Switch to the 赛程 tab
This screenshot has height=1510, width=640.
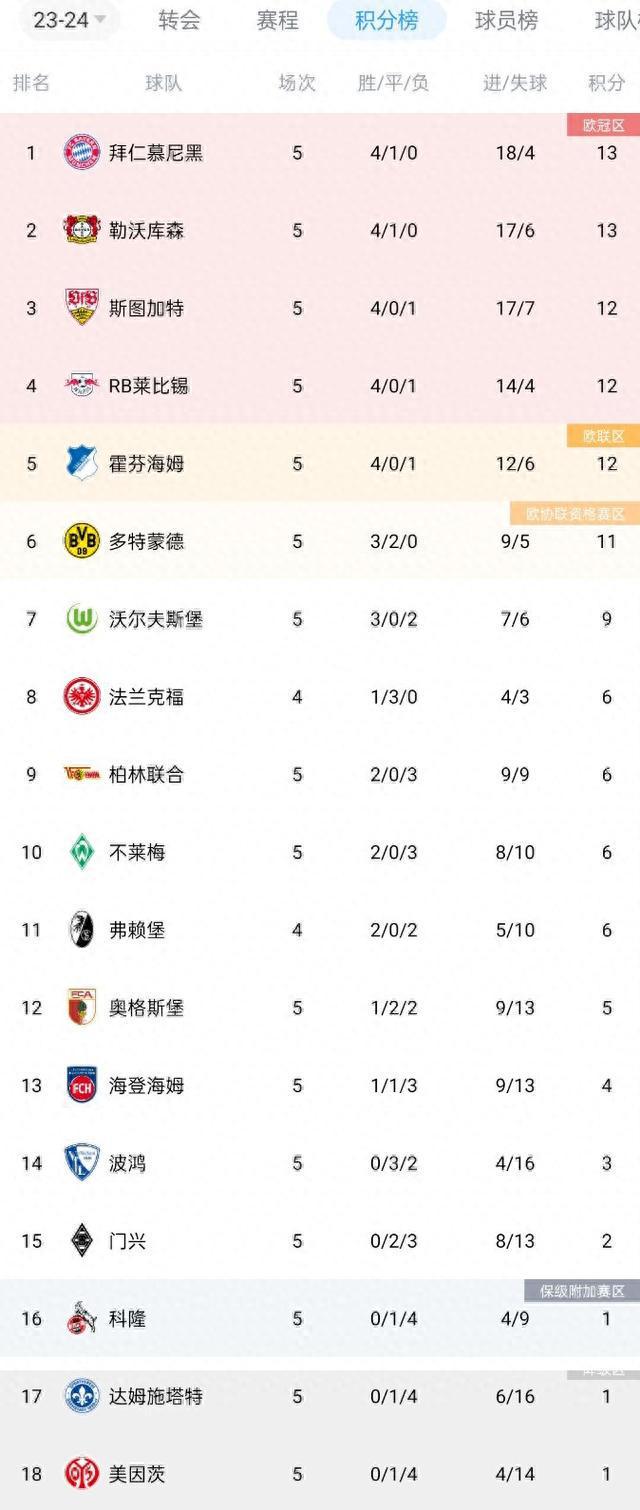point(277,20)
